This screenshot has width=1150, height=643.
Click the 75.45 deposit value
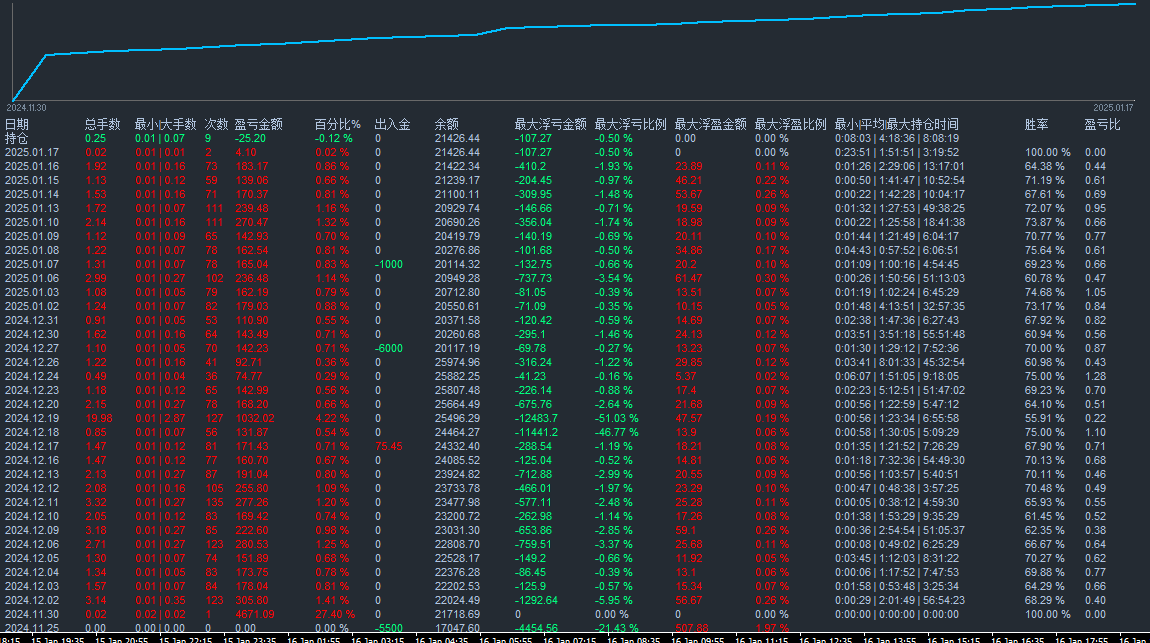[389, 447]
